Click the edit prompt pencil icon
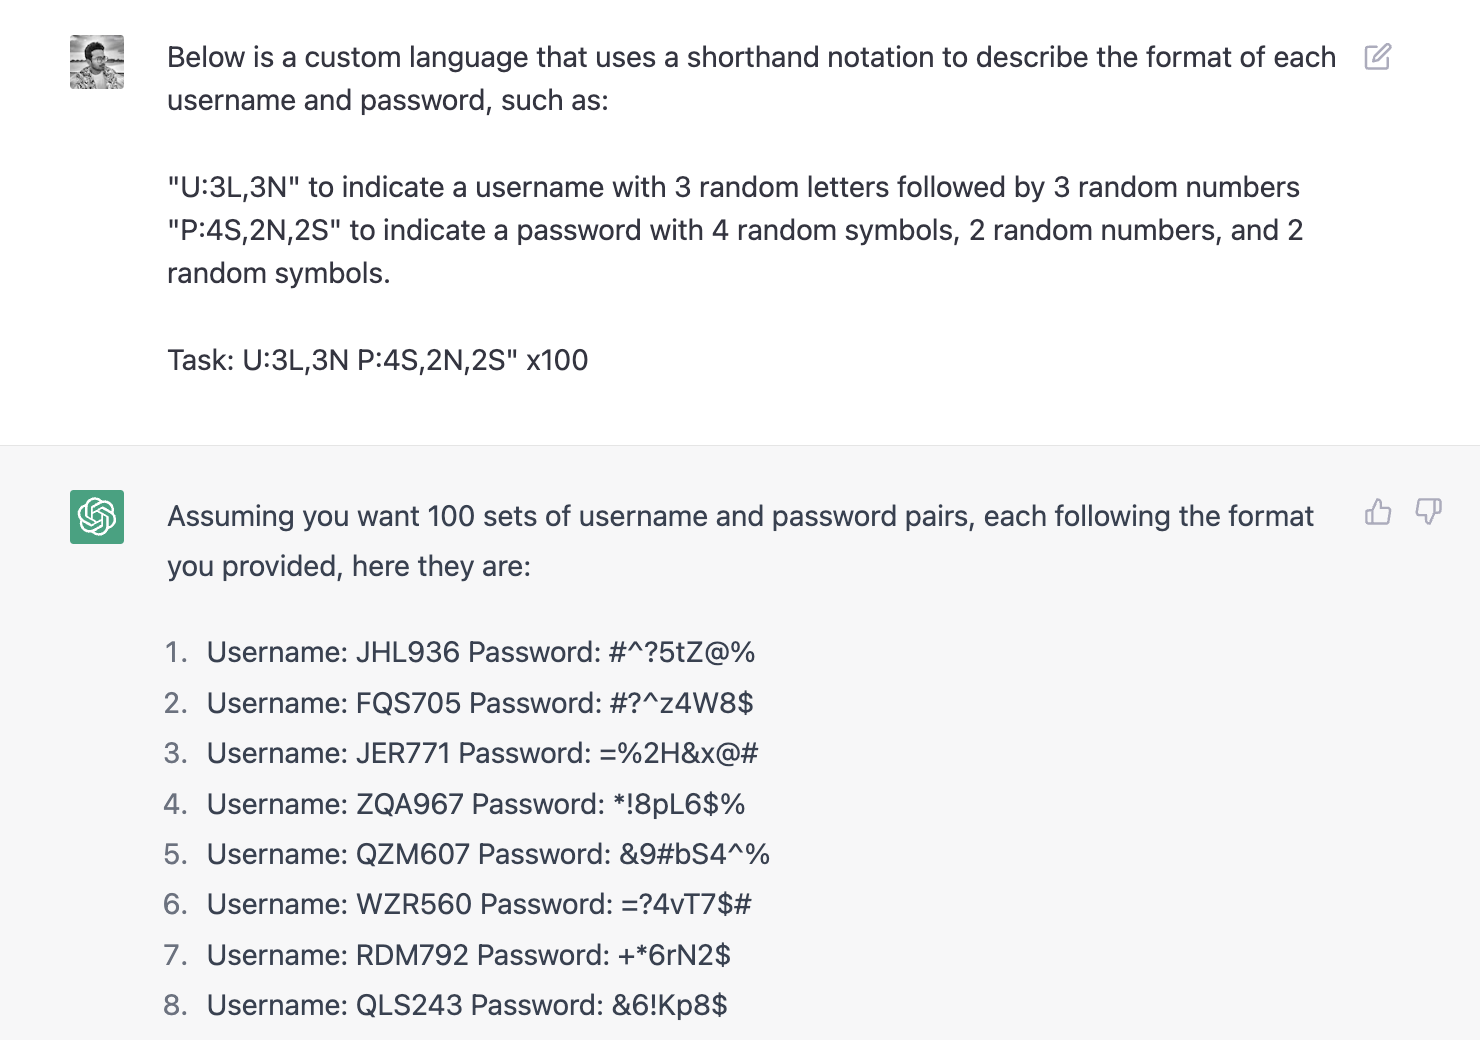Screen dimensions: 1480x1040 tap(1379, 57)
